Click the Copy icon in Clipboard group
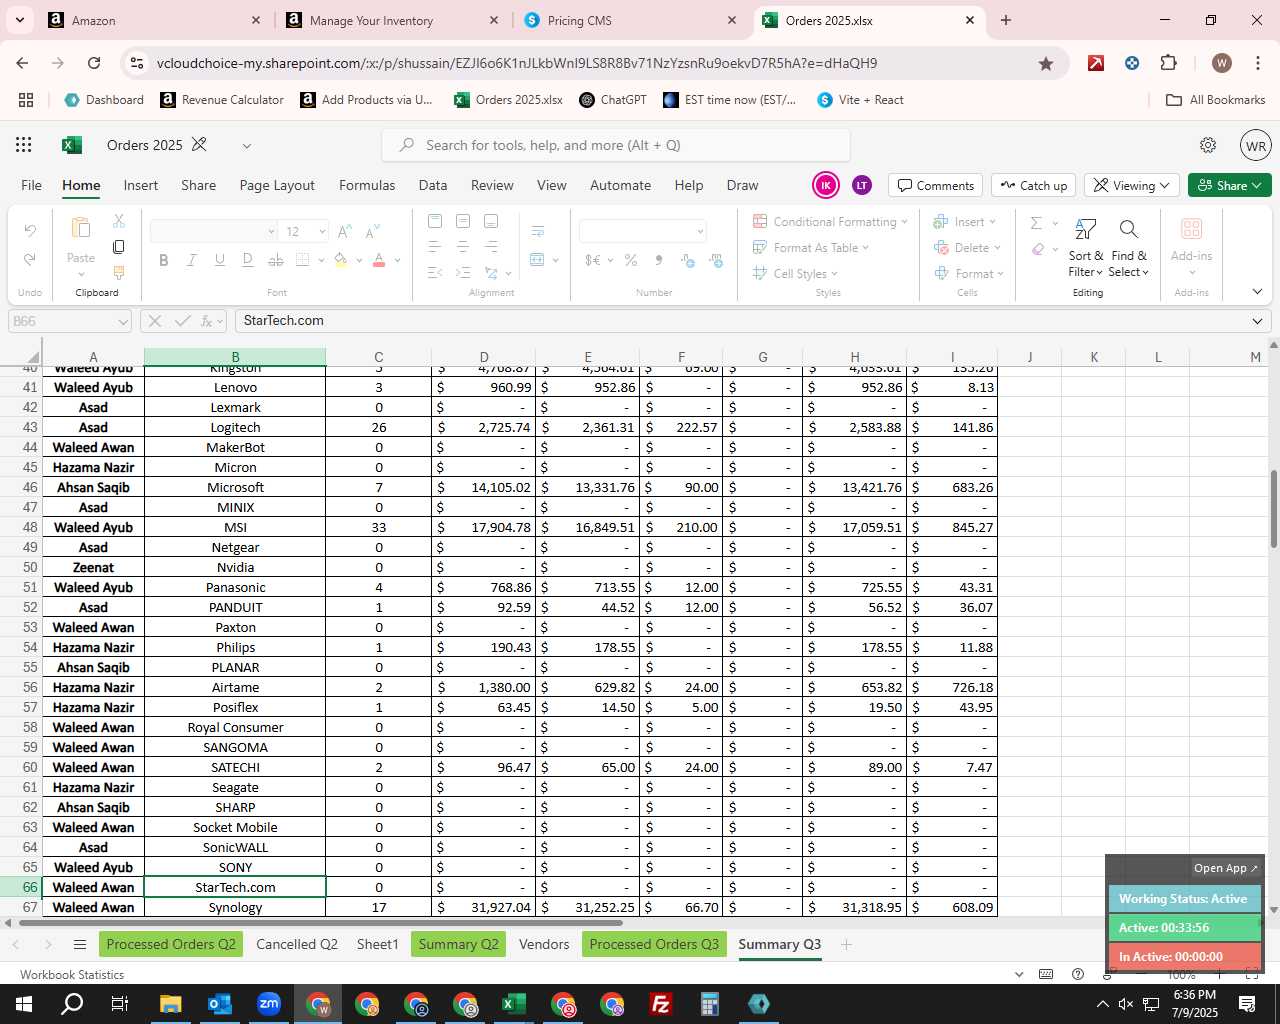The image size is (1280, 1024). click(x=119, y=247)
